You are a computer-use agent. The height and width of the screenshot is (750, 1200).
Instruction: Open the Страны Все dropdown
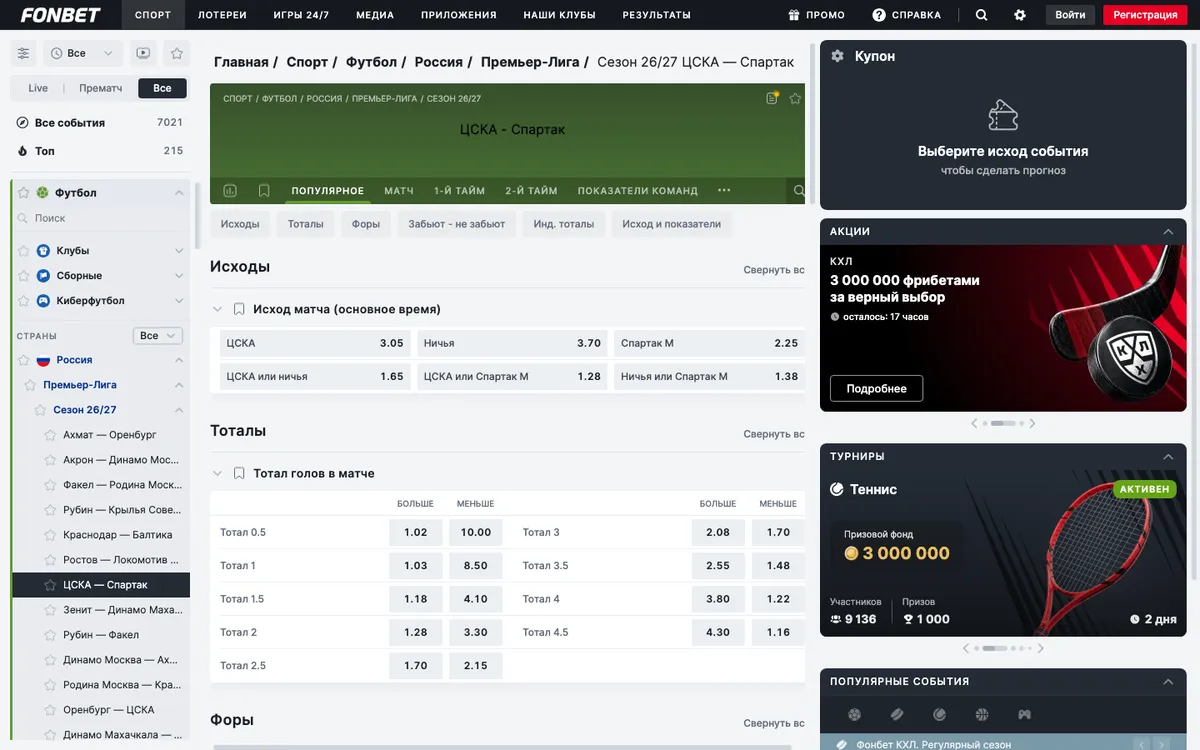point(158,336)
